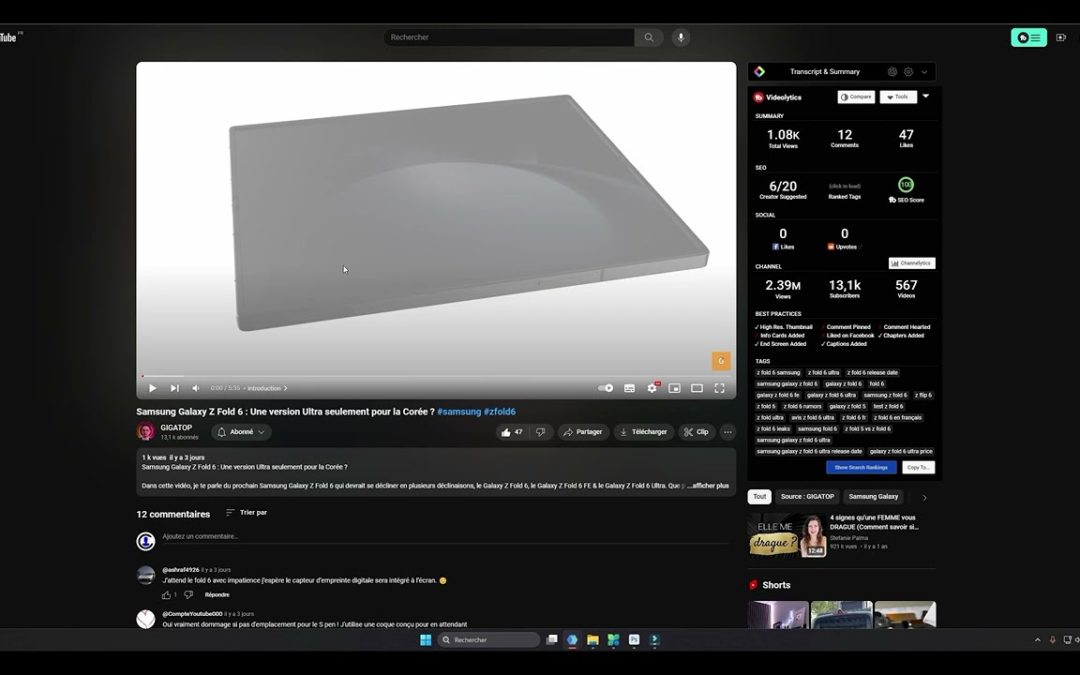1080x675 pixels.
Task: Open the Abonné subscription dropdown
Action: coord(241,432)
